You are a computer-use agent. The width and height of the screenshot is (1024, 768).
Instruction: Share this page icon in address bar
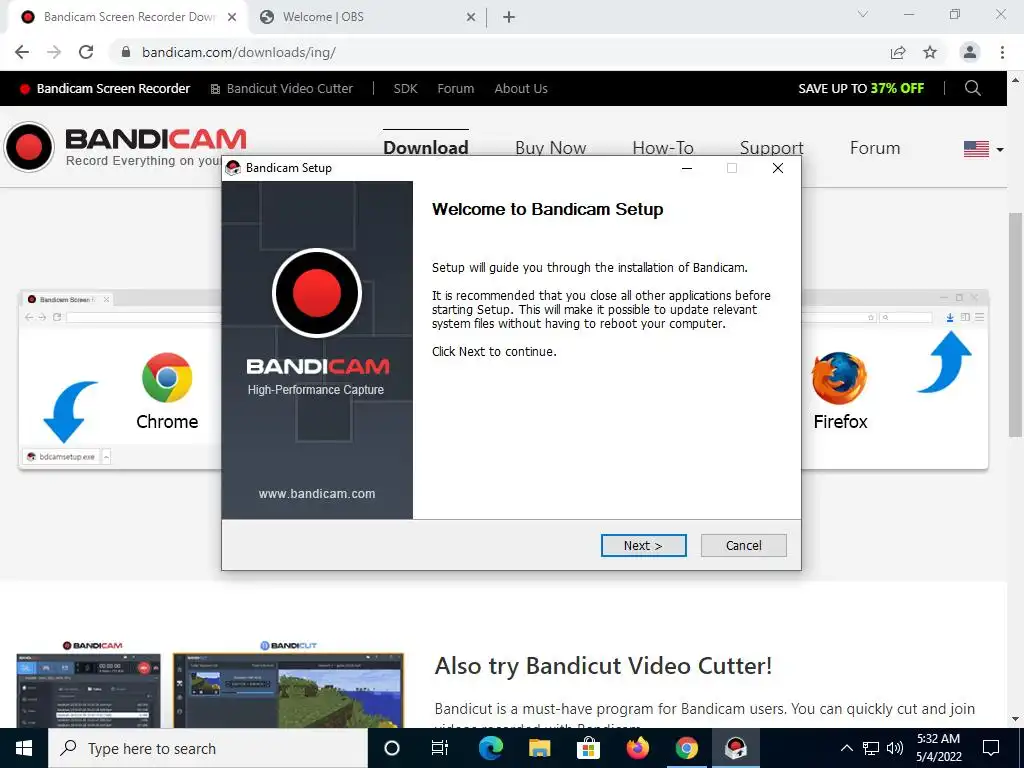pos(898,52)
